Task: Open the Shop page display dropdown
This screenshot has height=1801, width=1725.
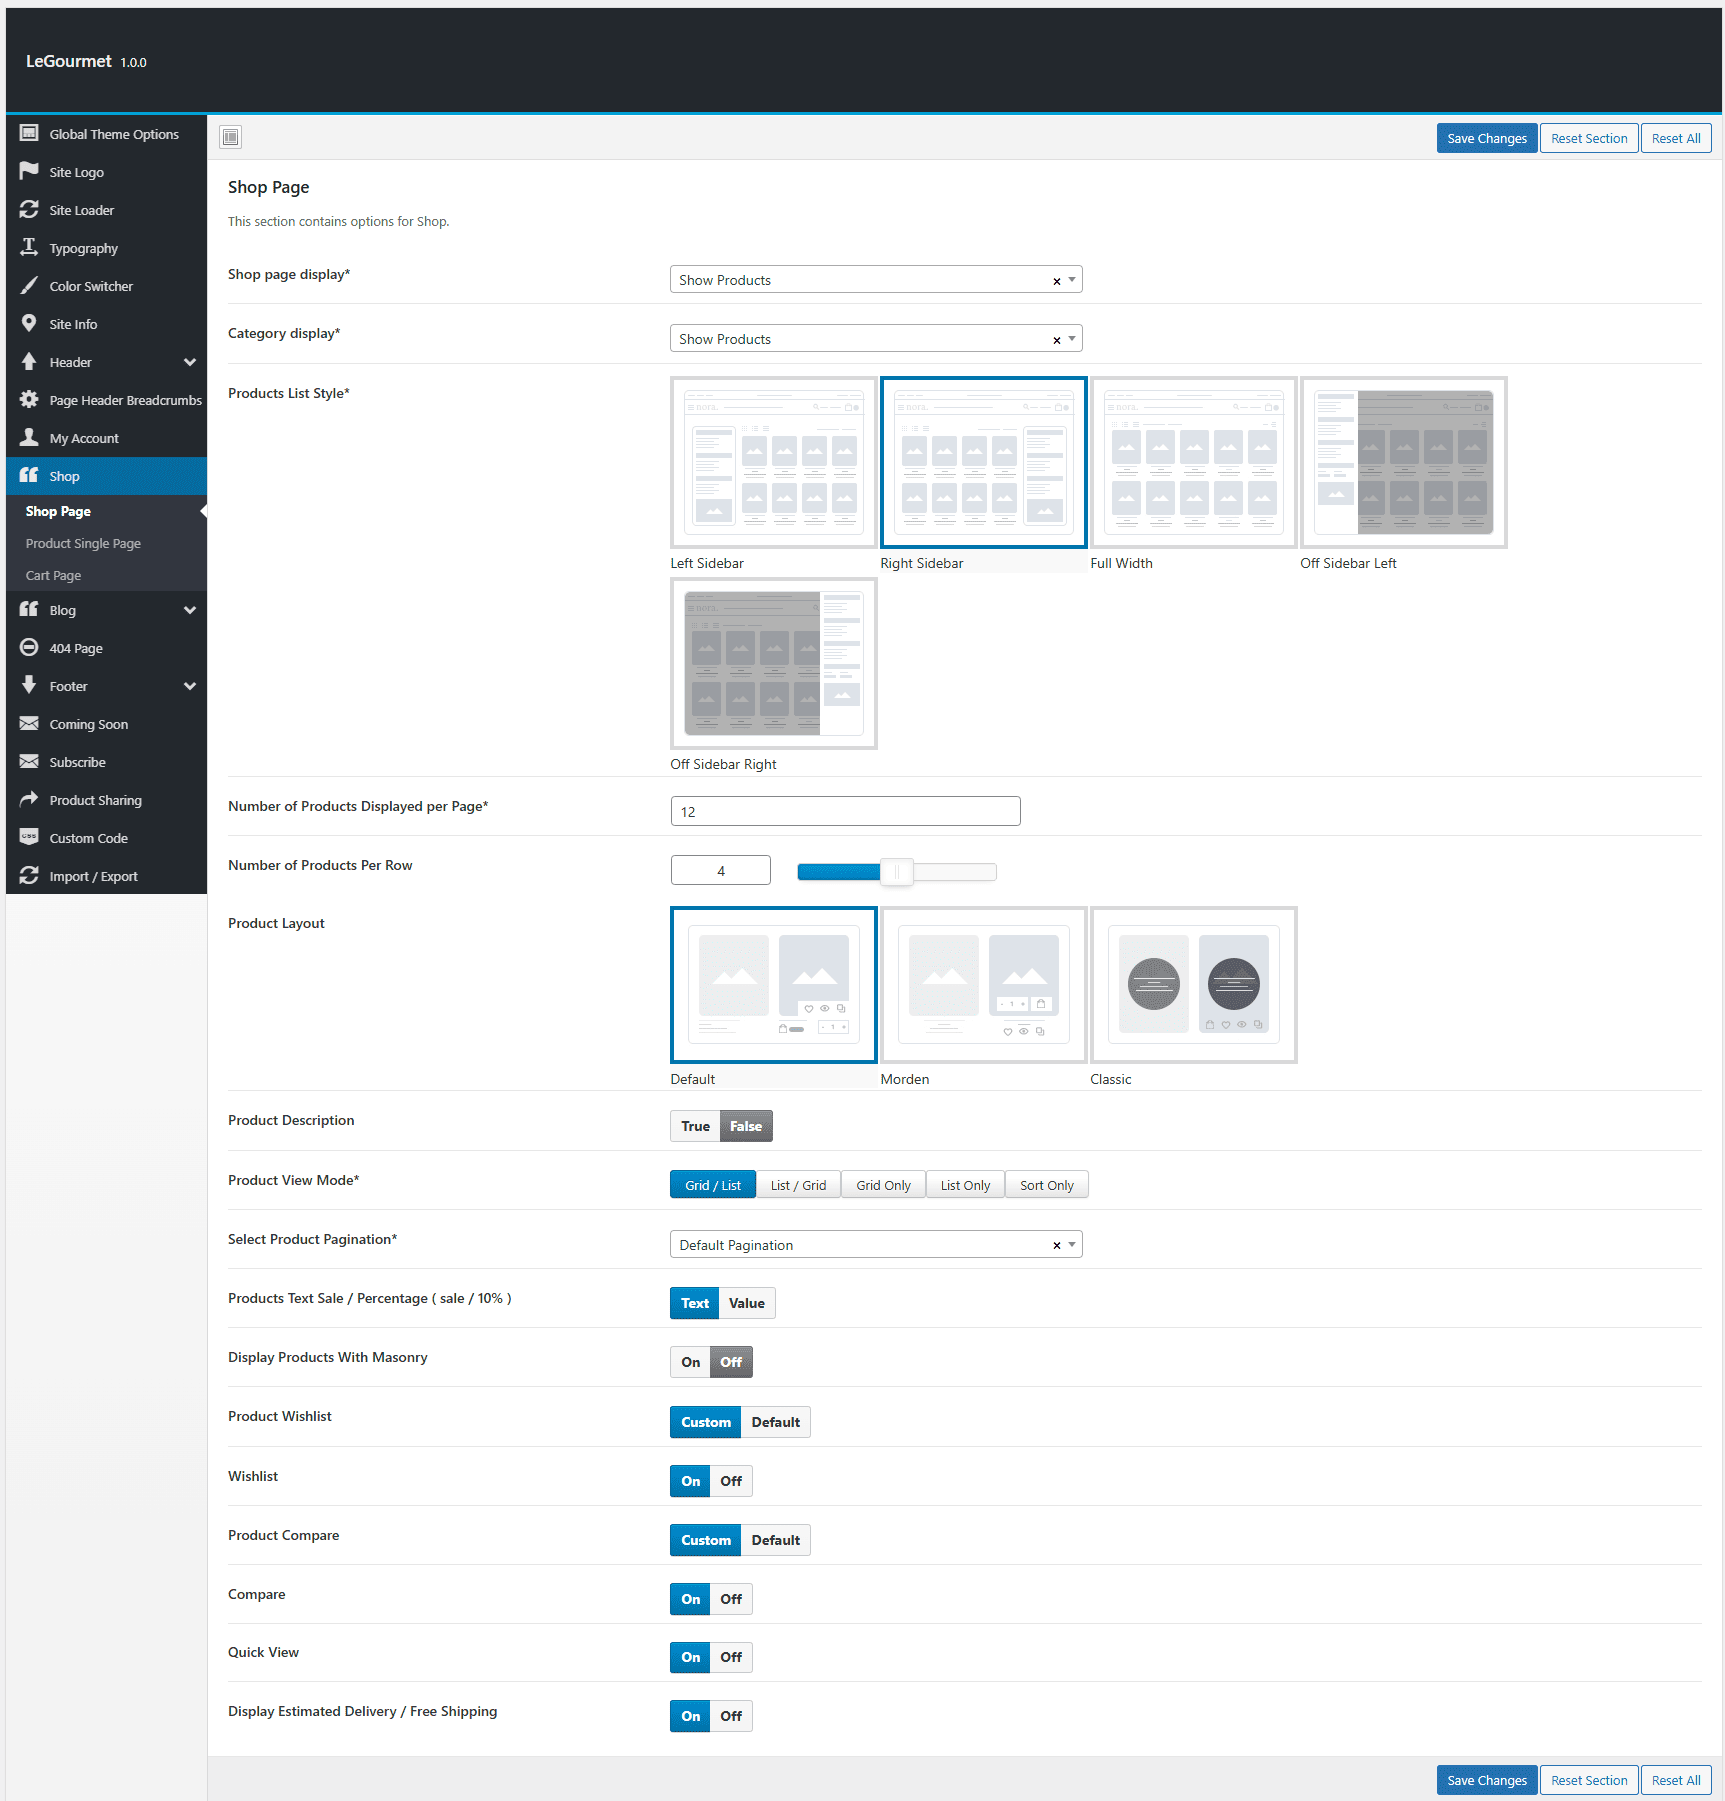Action: (876, 280)
